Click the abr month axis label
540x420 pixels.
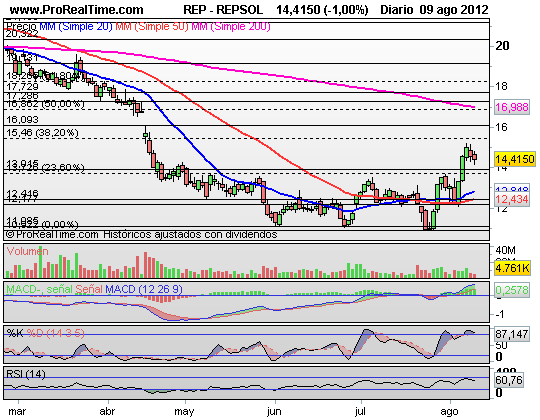click(107, 411)
